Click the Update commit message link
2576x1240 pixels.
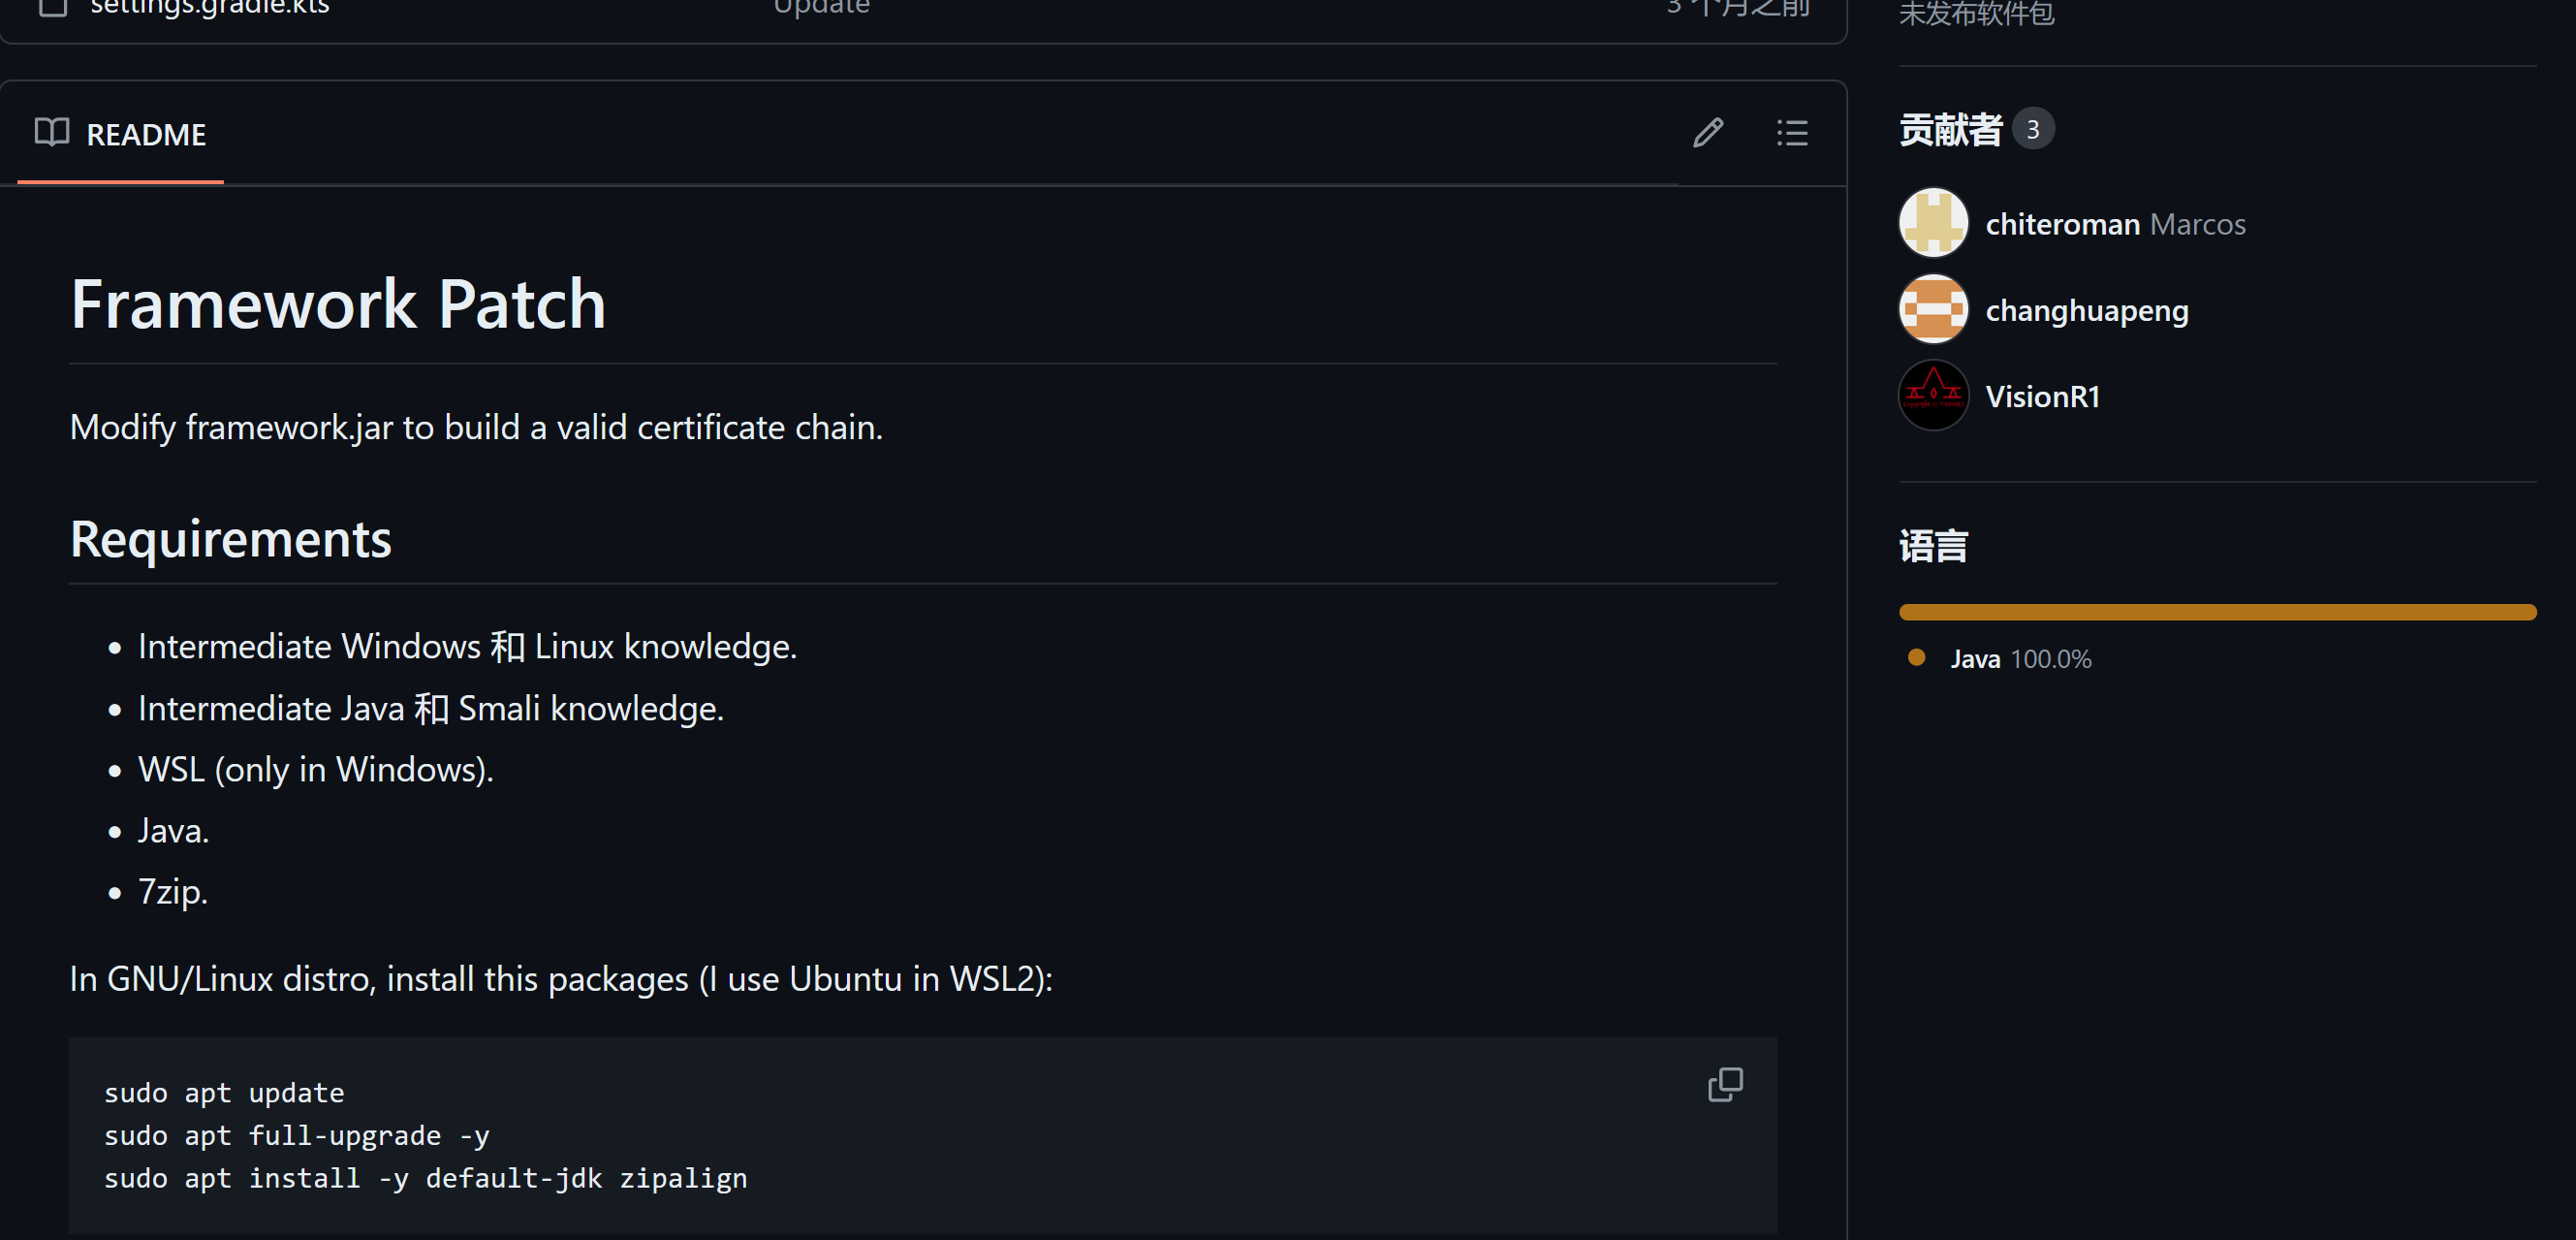pos(821,8)
